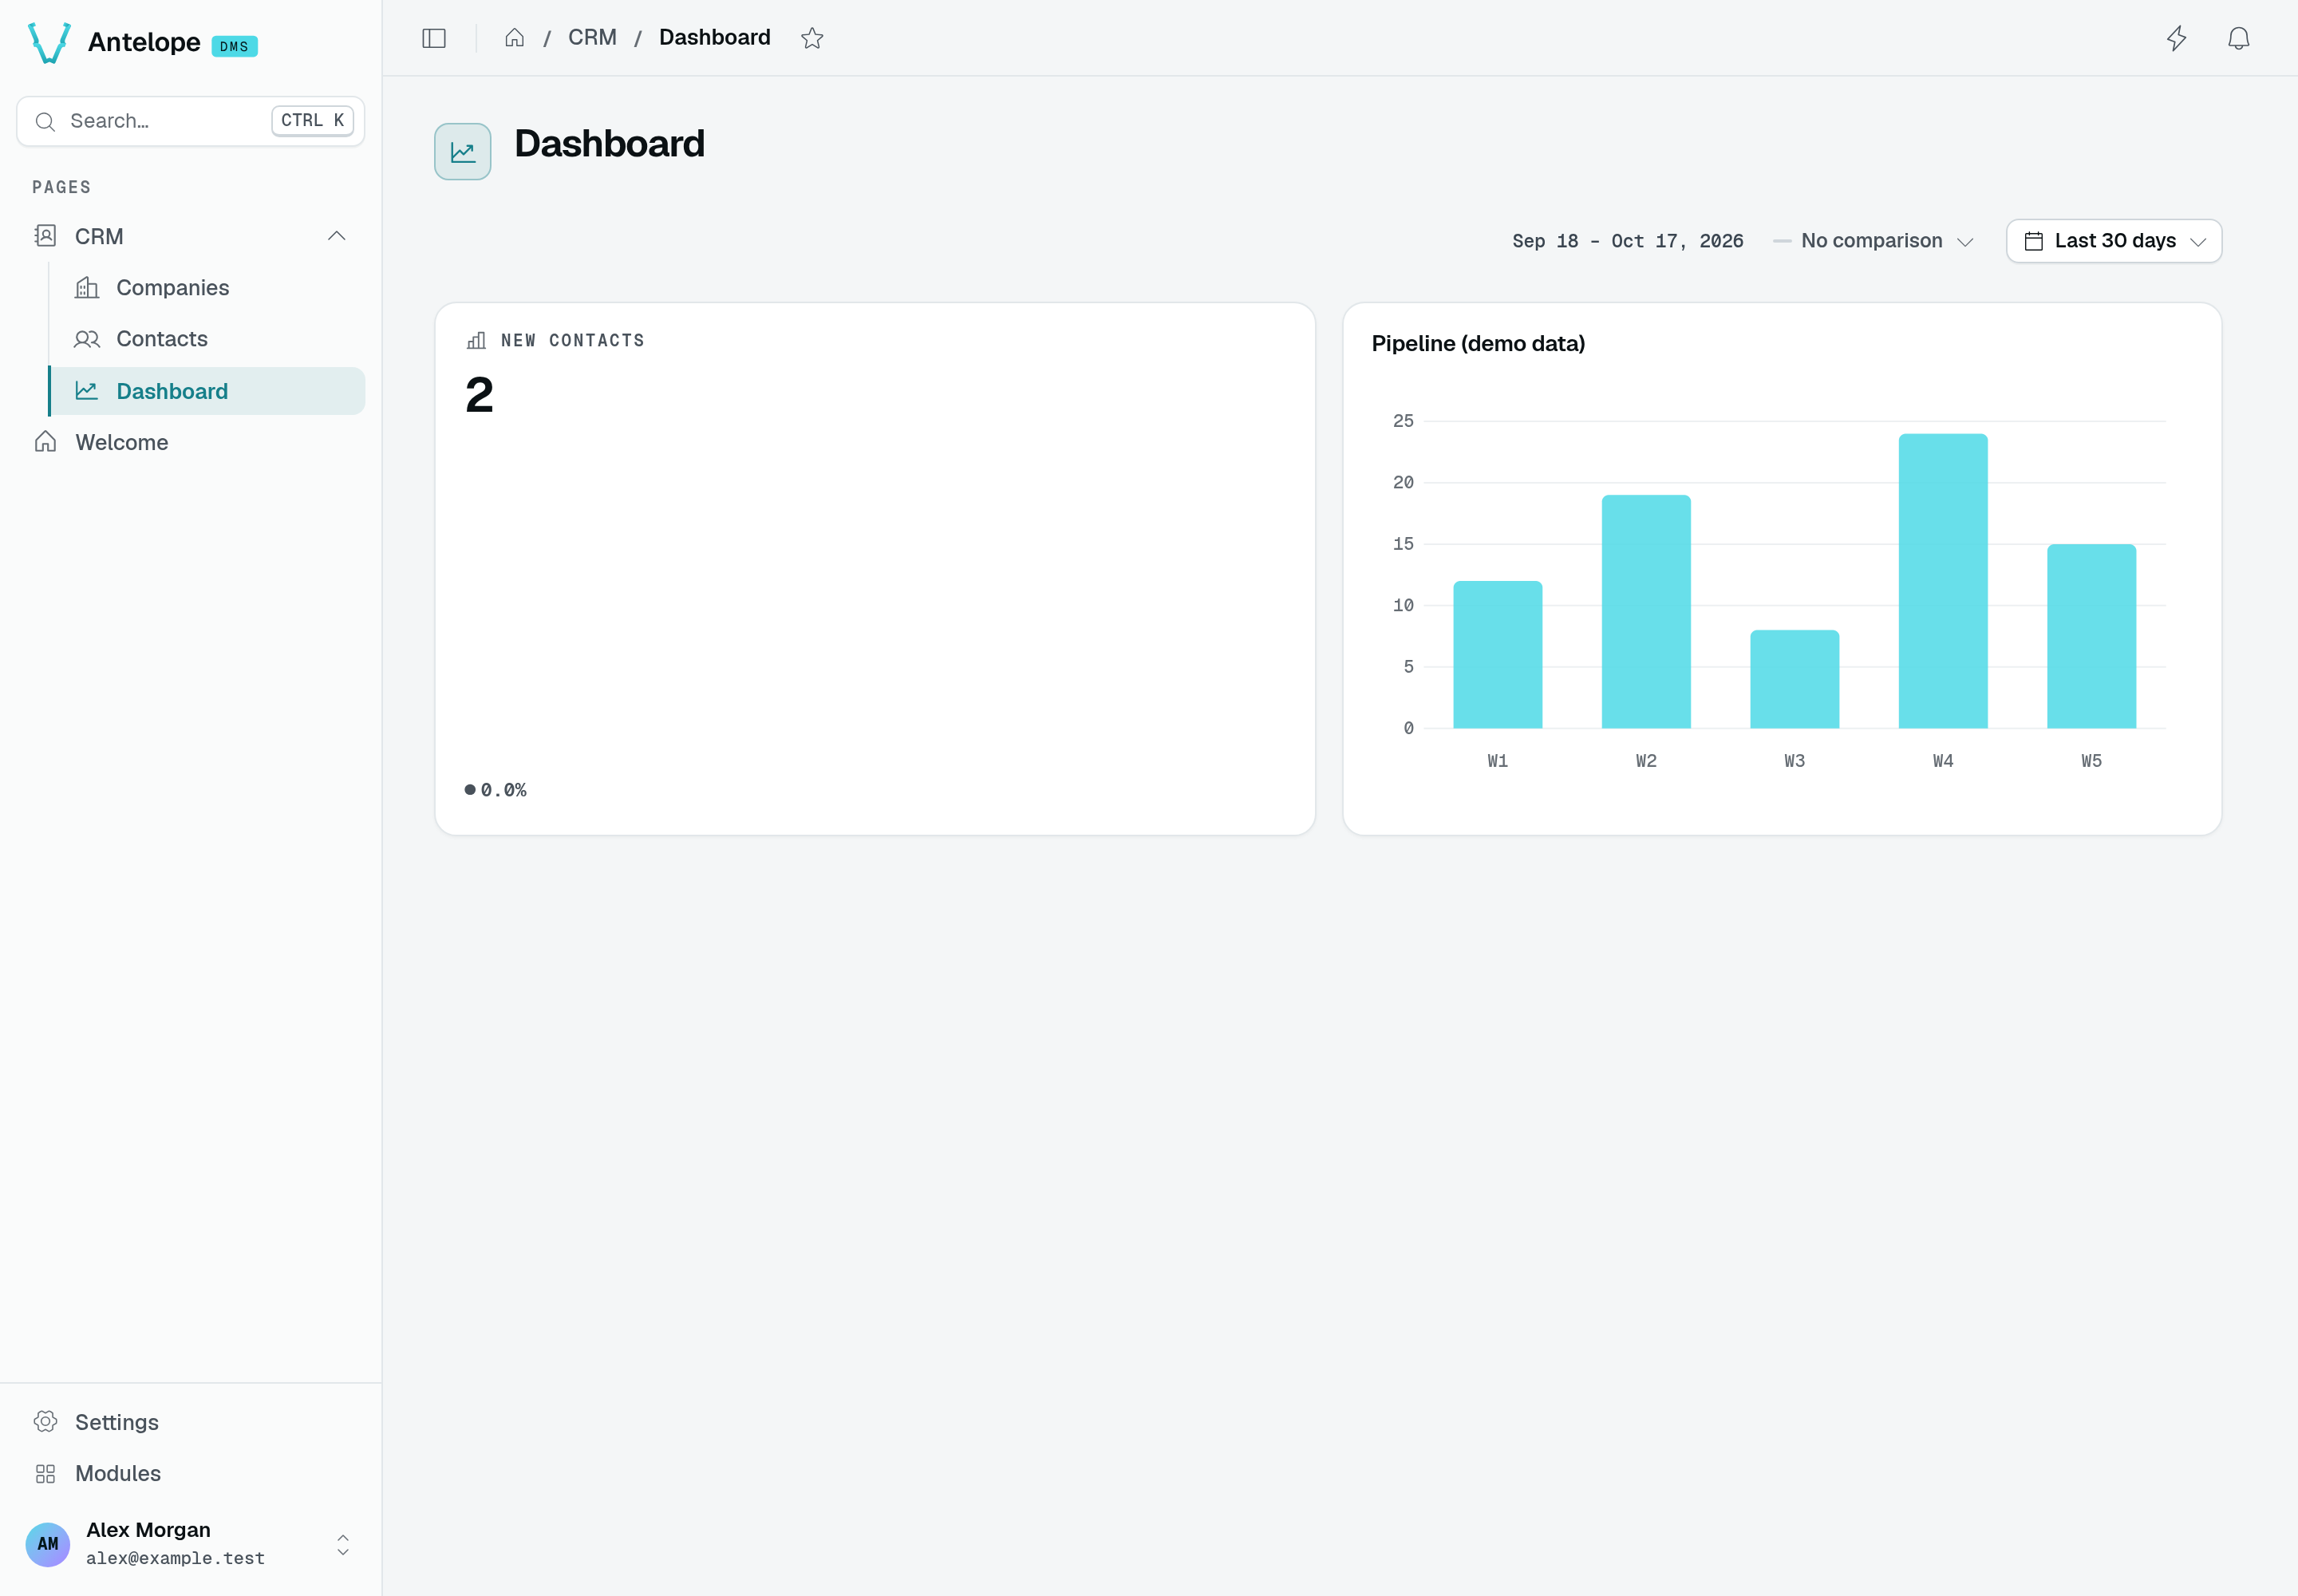Click the CRM breadcrumb link
The image size is (2298, 1596).
click(x=592, y=38)
